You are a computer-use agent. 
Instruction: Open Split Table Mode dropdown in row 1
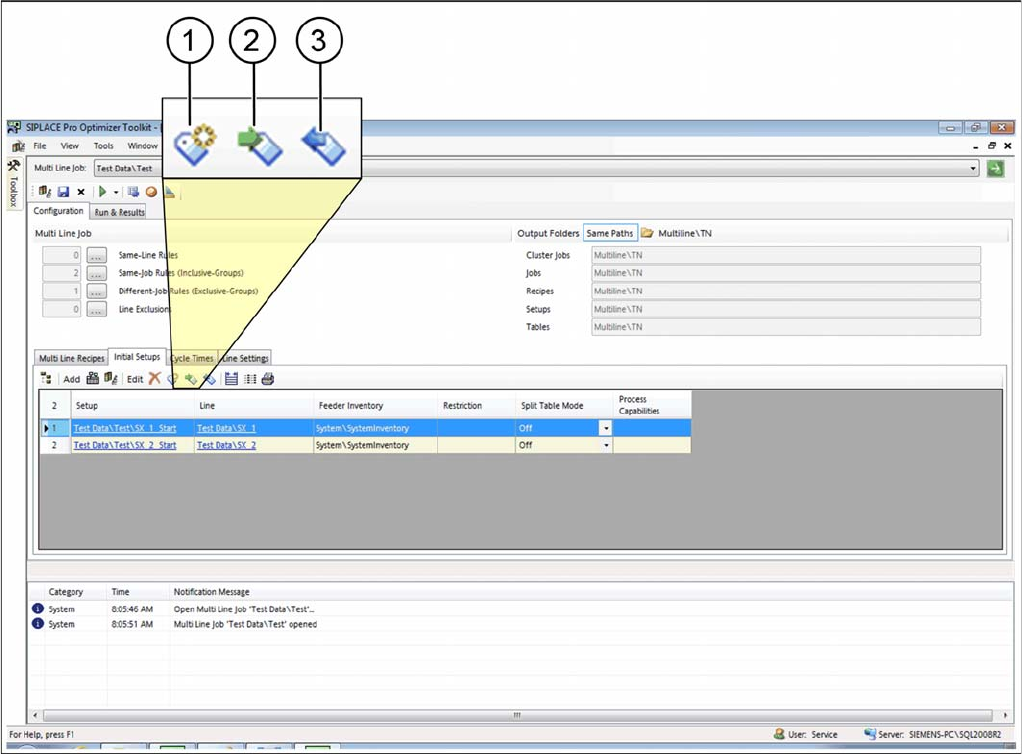(x=604, y=428)
